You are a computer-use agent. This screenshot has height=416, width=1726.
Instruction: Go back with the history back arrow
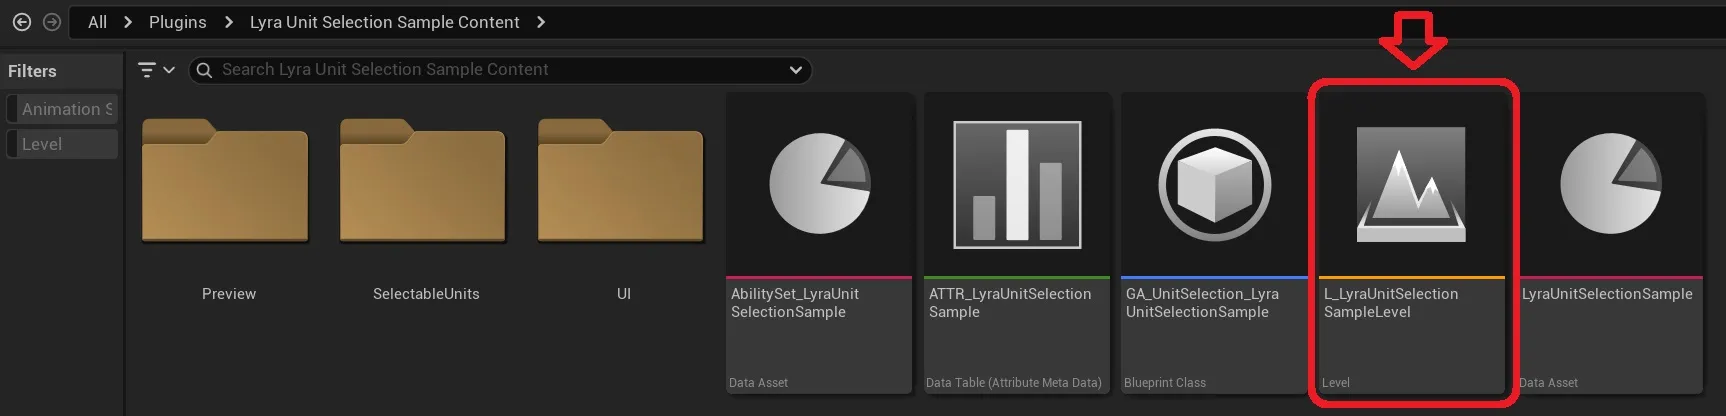tap(22, 22)
